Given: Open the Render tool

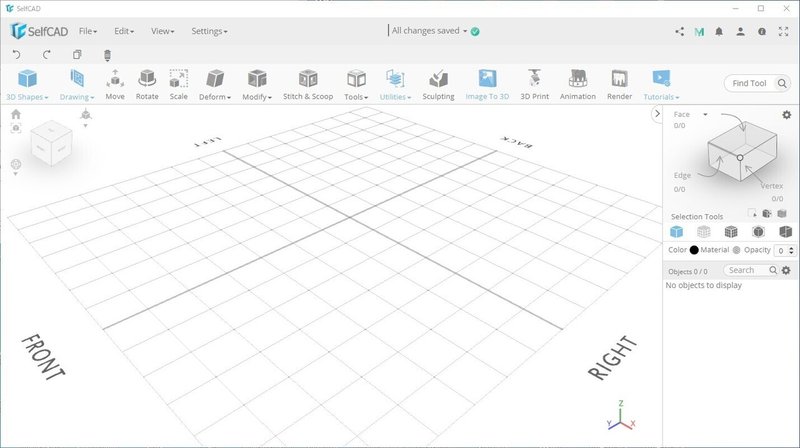Looking at the screenshot, I should point(619,85).
